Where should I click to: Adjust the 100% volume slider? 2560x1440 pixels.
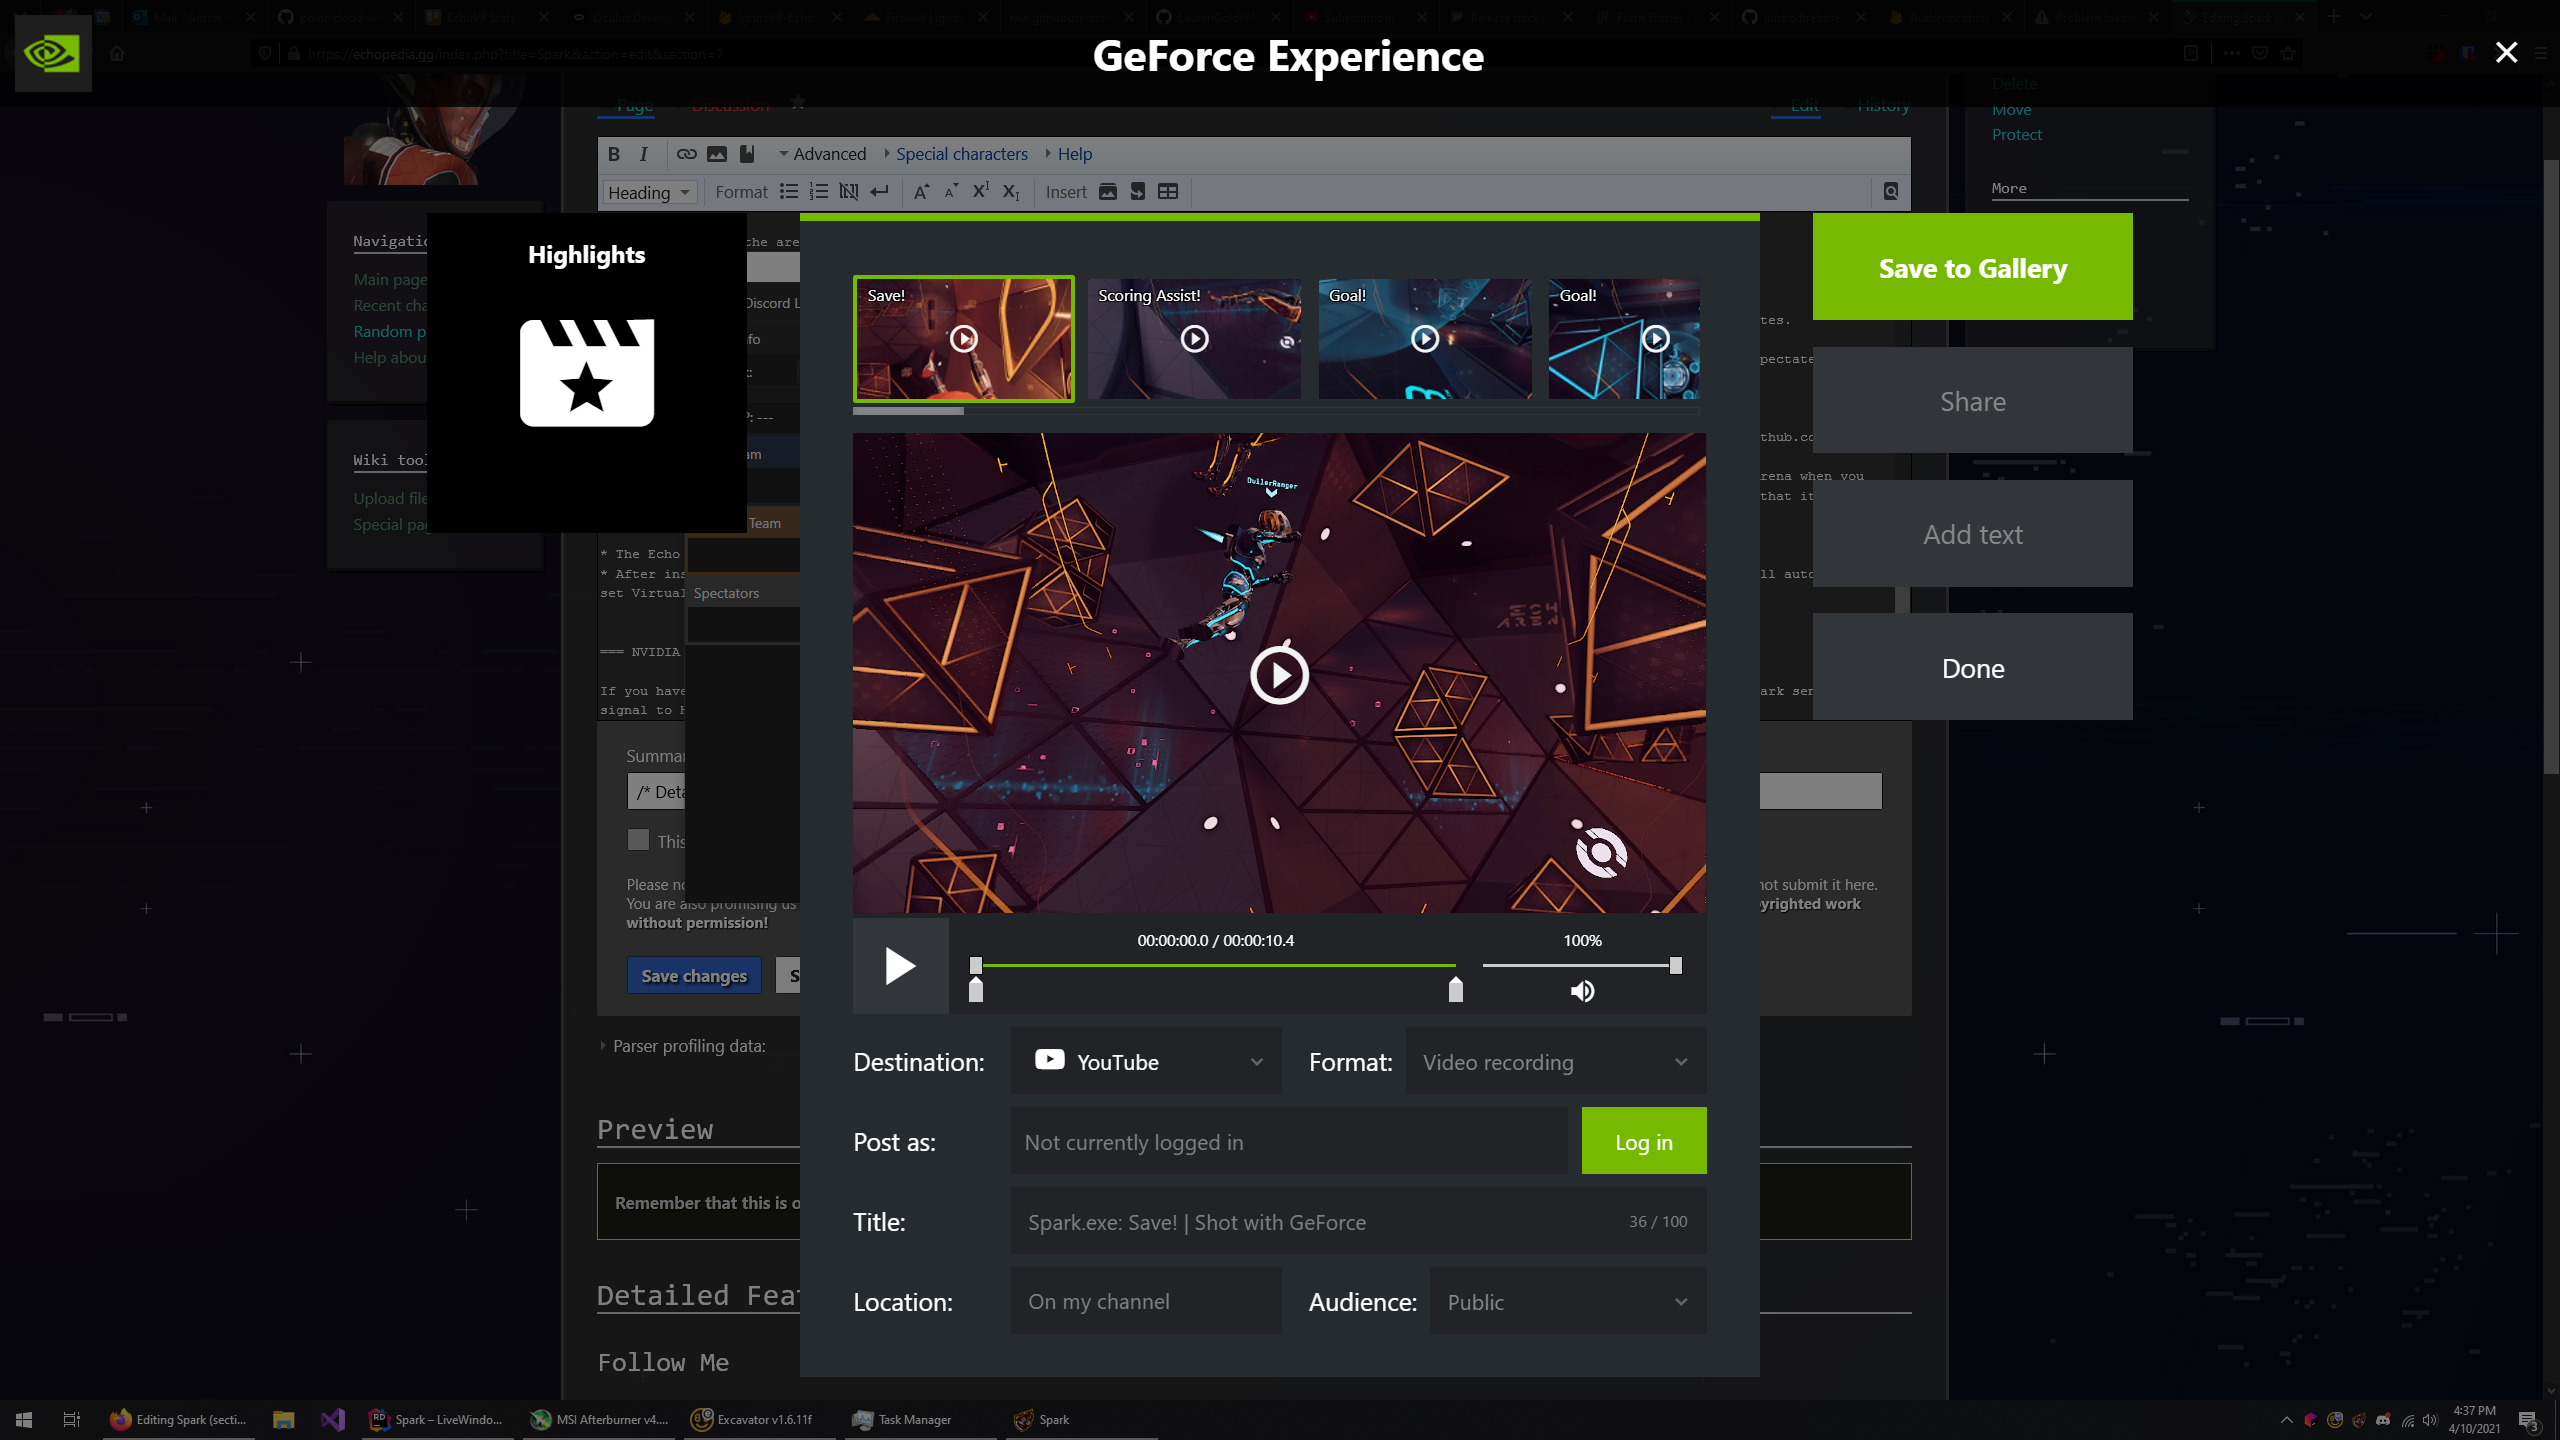pos(1580,965)
